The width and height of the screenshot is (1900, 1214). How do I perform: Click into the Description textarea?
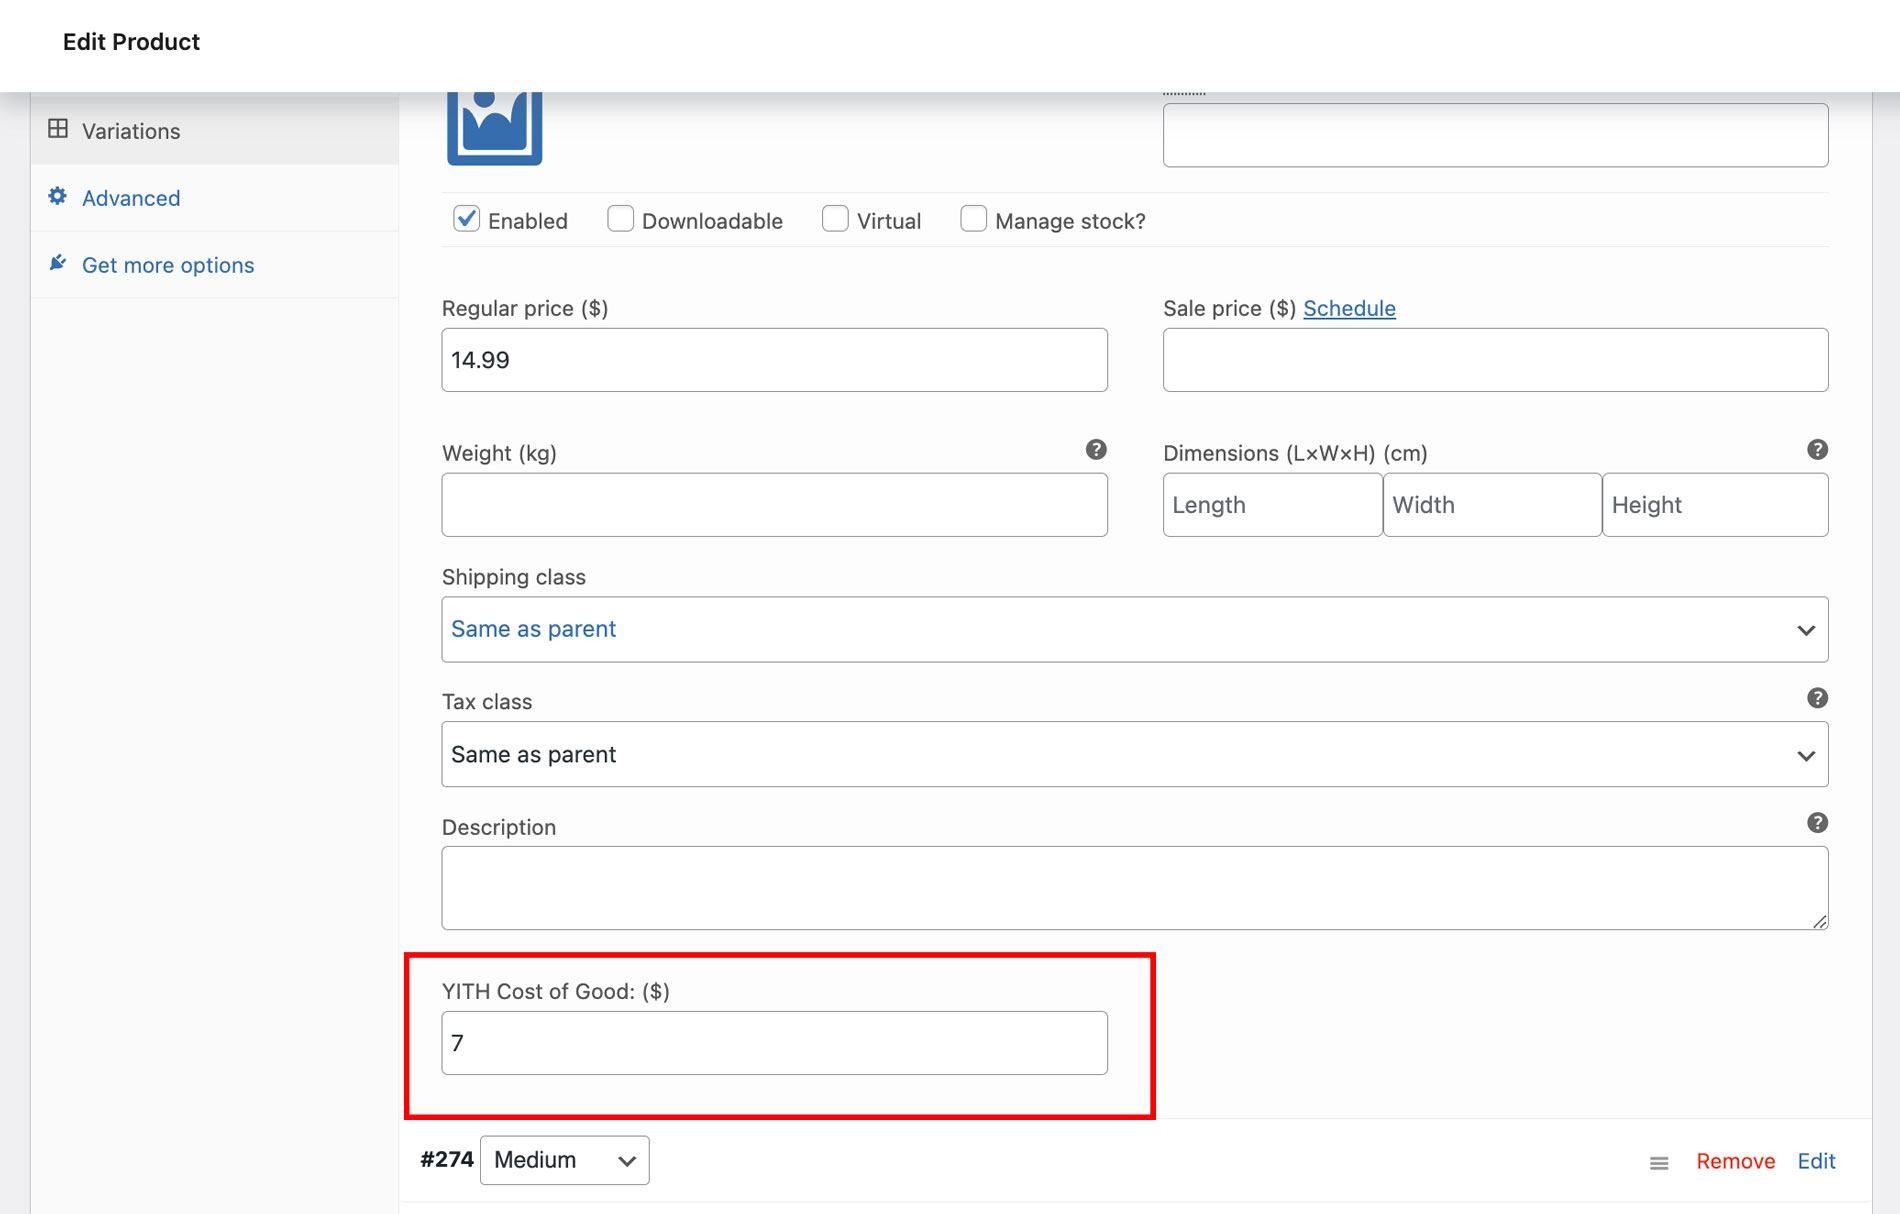point(1135,888)
